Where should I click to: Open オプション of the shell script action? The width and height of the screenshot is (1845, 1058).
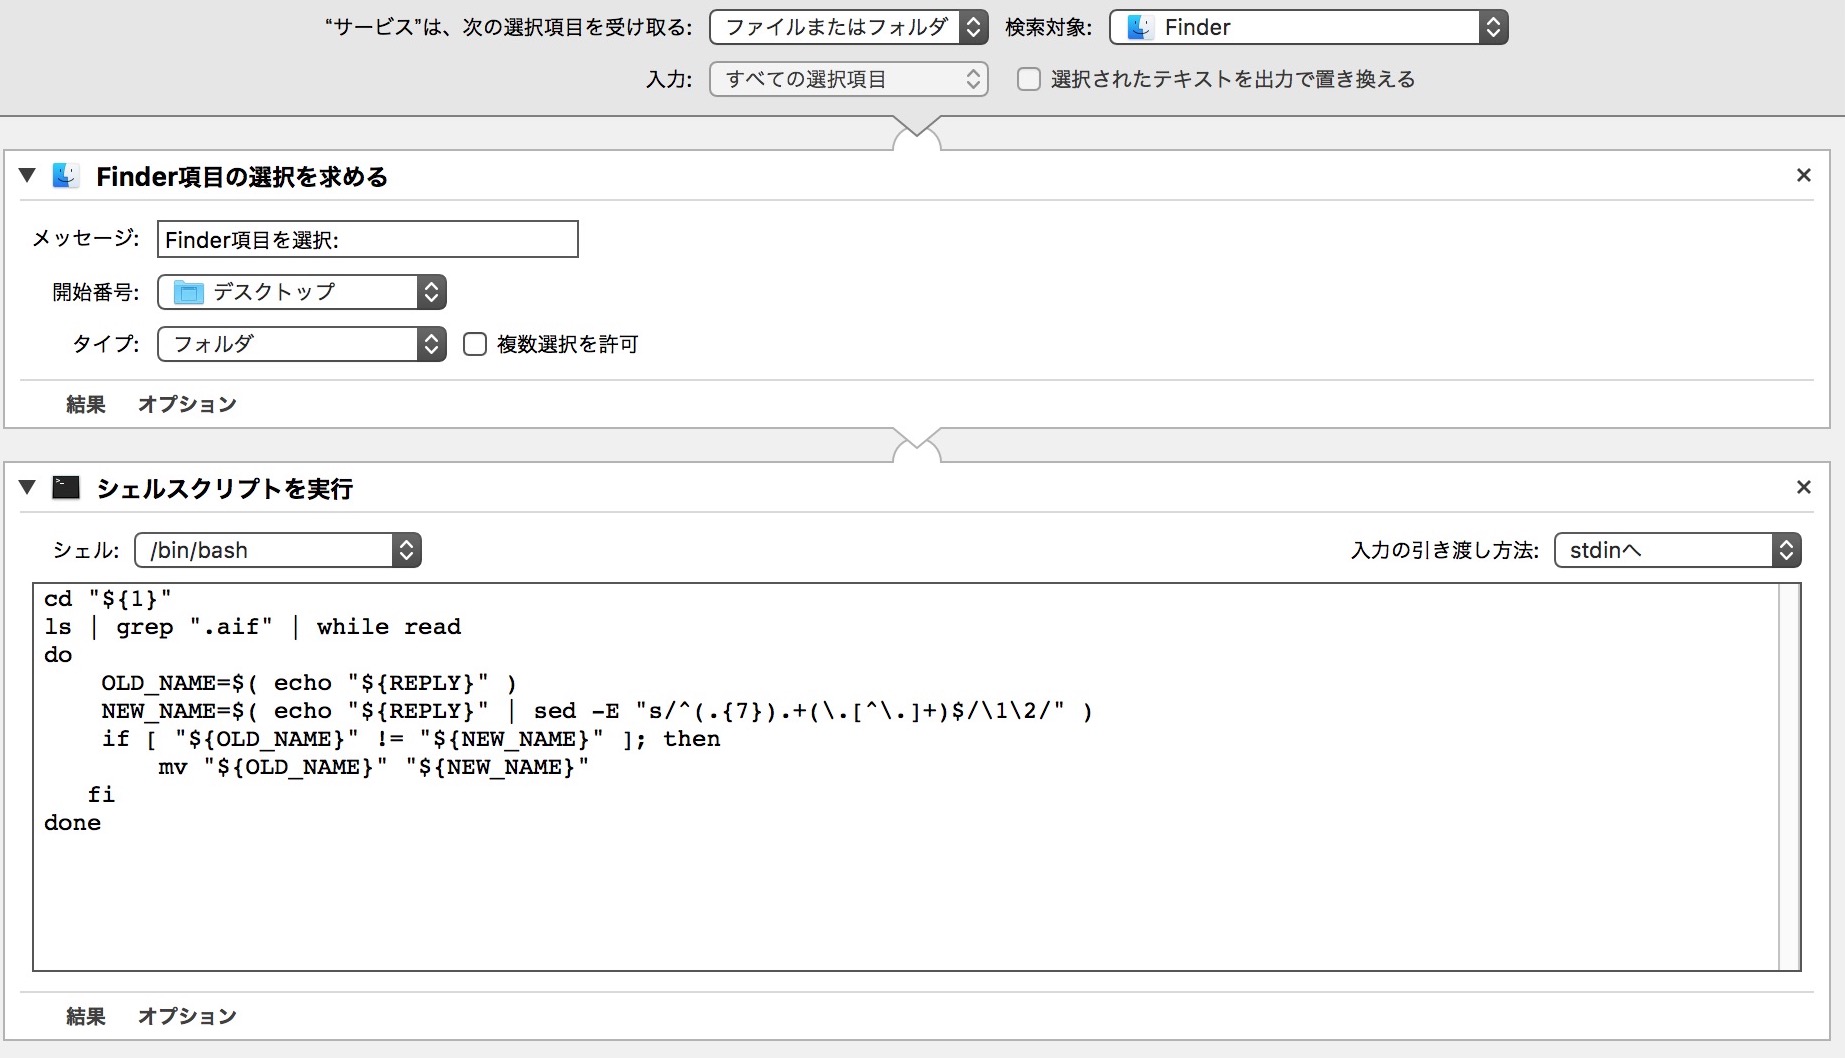click(x=187, y=1016)
